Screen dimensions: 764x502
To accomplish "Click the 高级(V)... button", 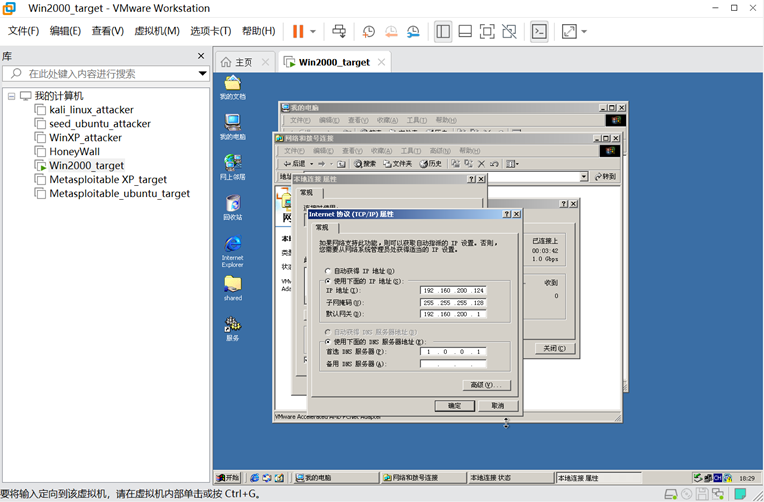I will tap(486, 385).
